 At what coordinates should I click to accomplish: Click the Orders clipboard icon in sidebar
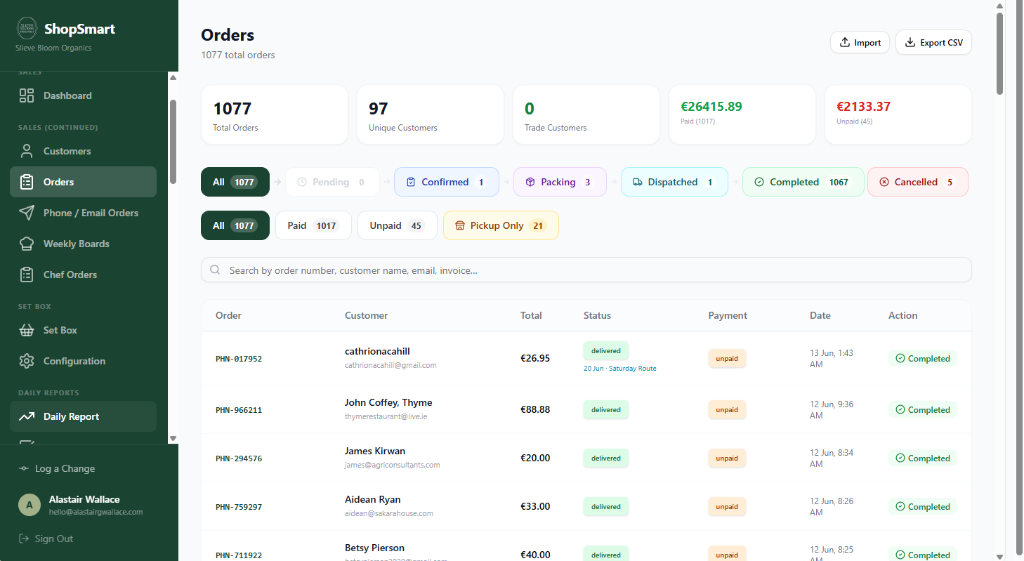27,182
